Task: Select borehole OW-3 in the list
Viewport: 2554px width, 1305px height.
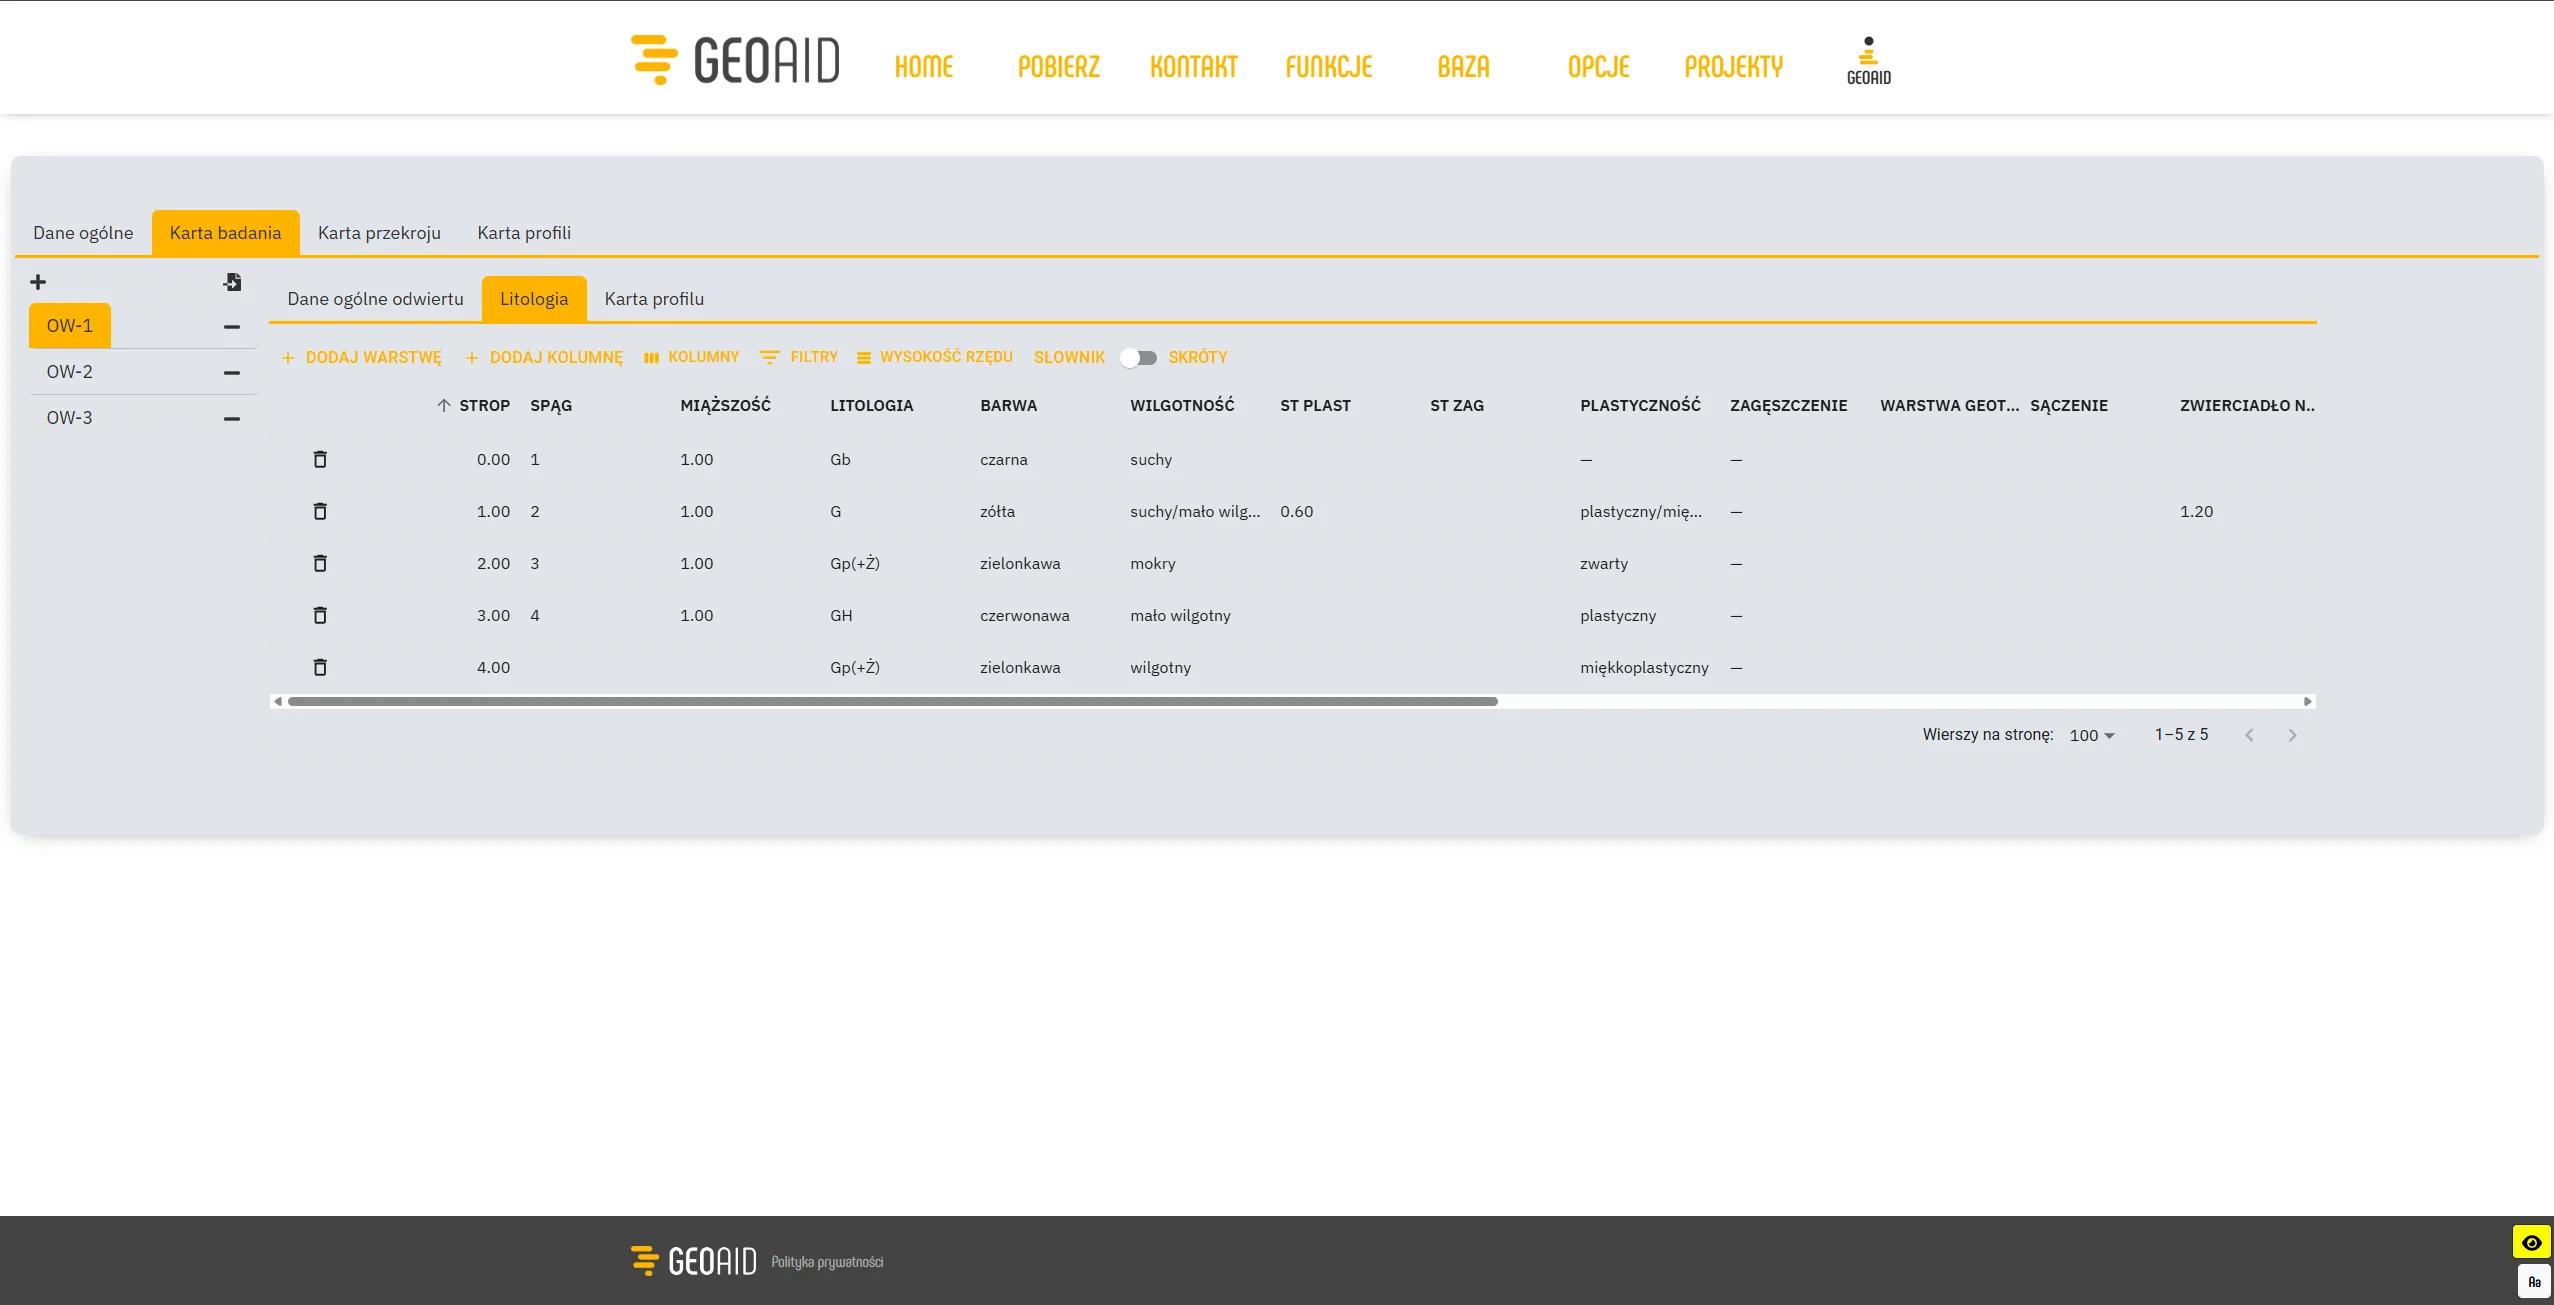Action: point(69,418)
